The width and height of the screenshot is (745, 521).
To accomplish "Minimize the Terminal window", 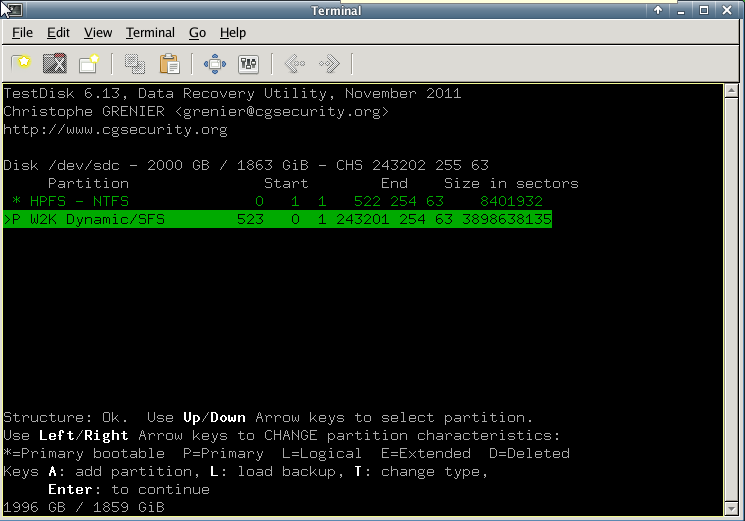I will [x=681, y=10].
